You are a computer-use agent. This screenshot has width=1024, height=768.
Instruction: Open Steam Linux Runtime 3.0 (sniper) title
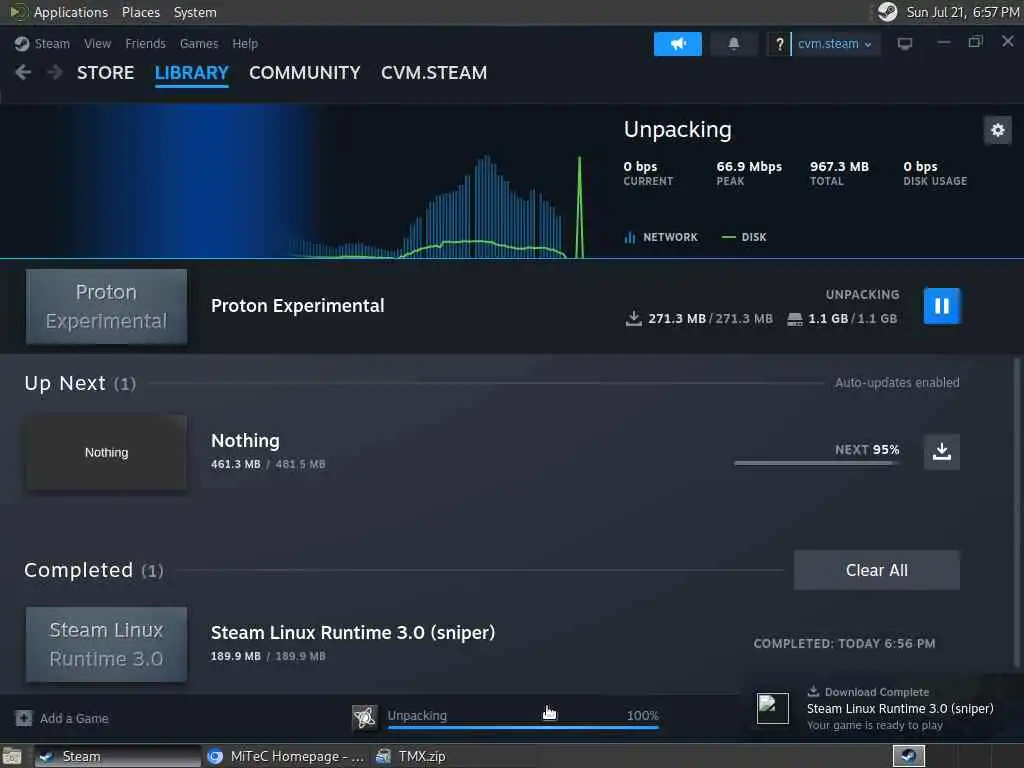(353, 632)
